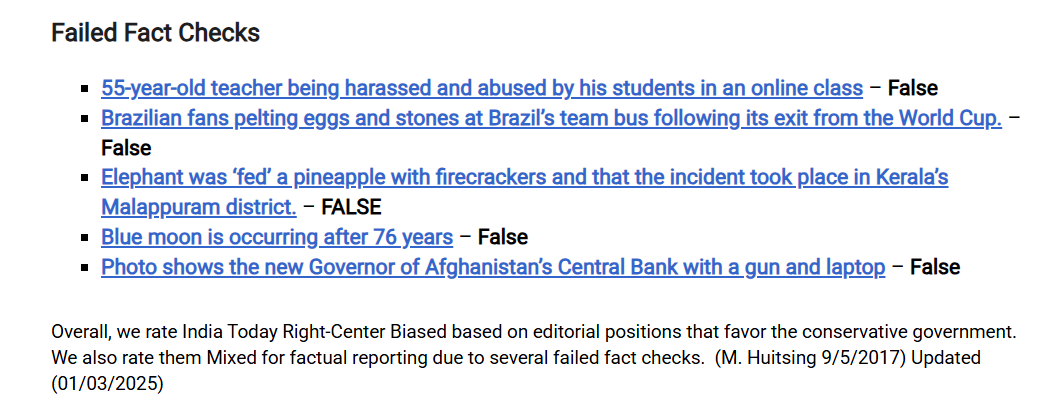Open Brazilian fans pelting eggs link
The width and height of the screenshot is (1043, 417).
[x=551, y=118]
